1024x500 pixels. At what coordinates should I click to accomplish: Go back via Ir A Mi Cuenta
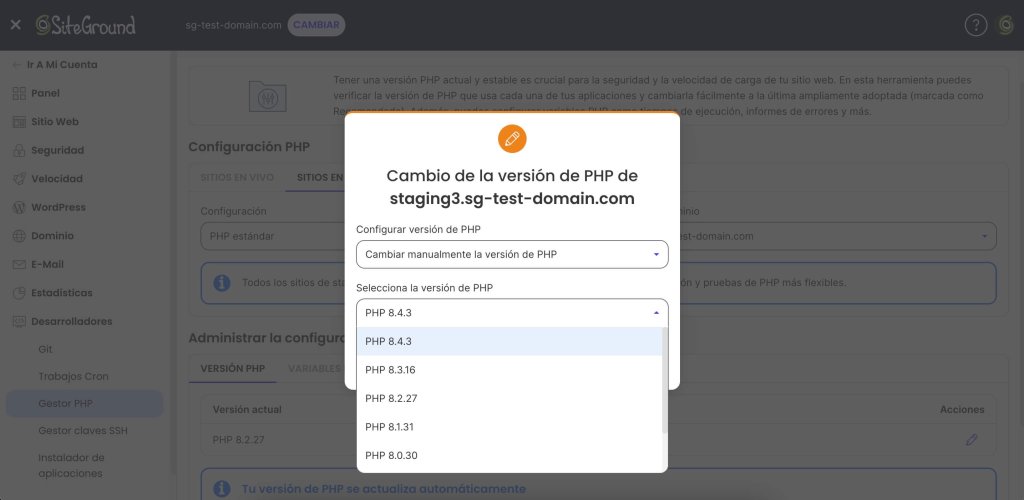[55, 65]
